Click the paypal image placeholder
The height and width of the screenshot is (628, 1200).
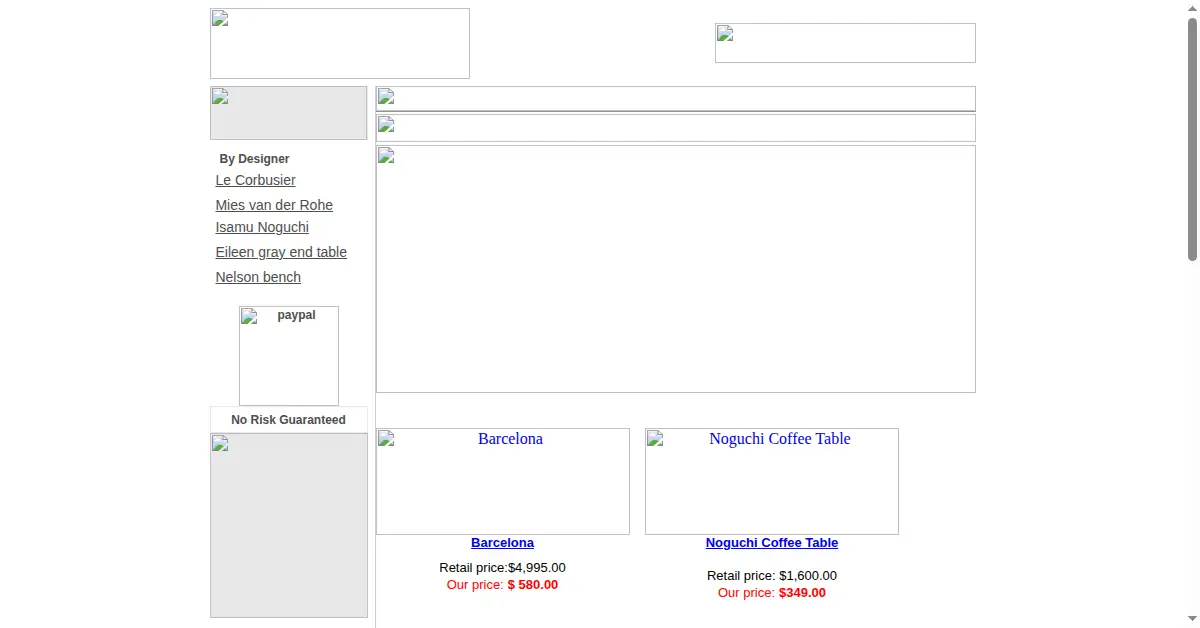[x=289, y=356]
